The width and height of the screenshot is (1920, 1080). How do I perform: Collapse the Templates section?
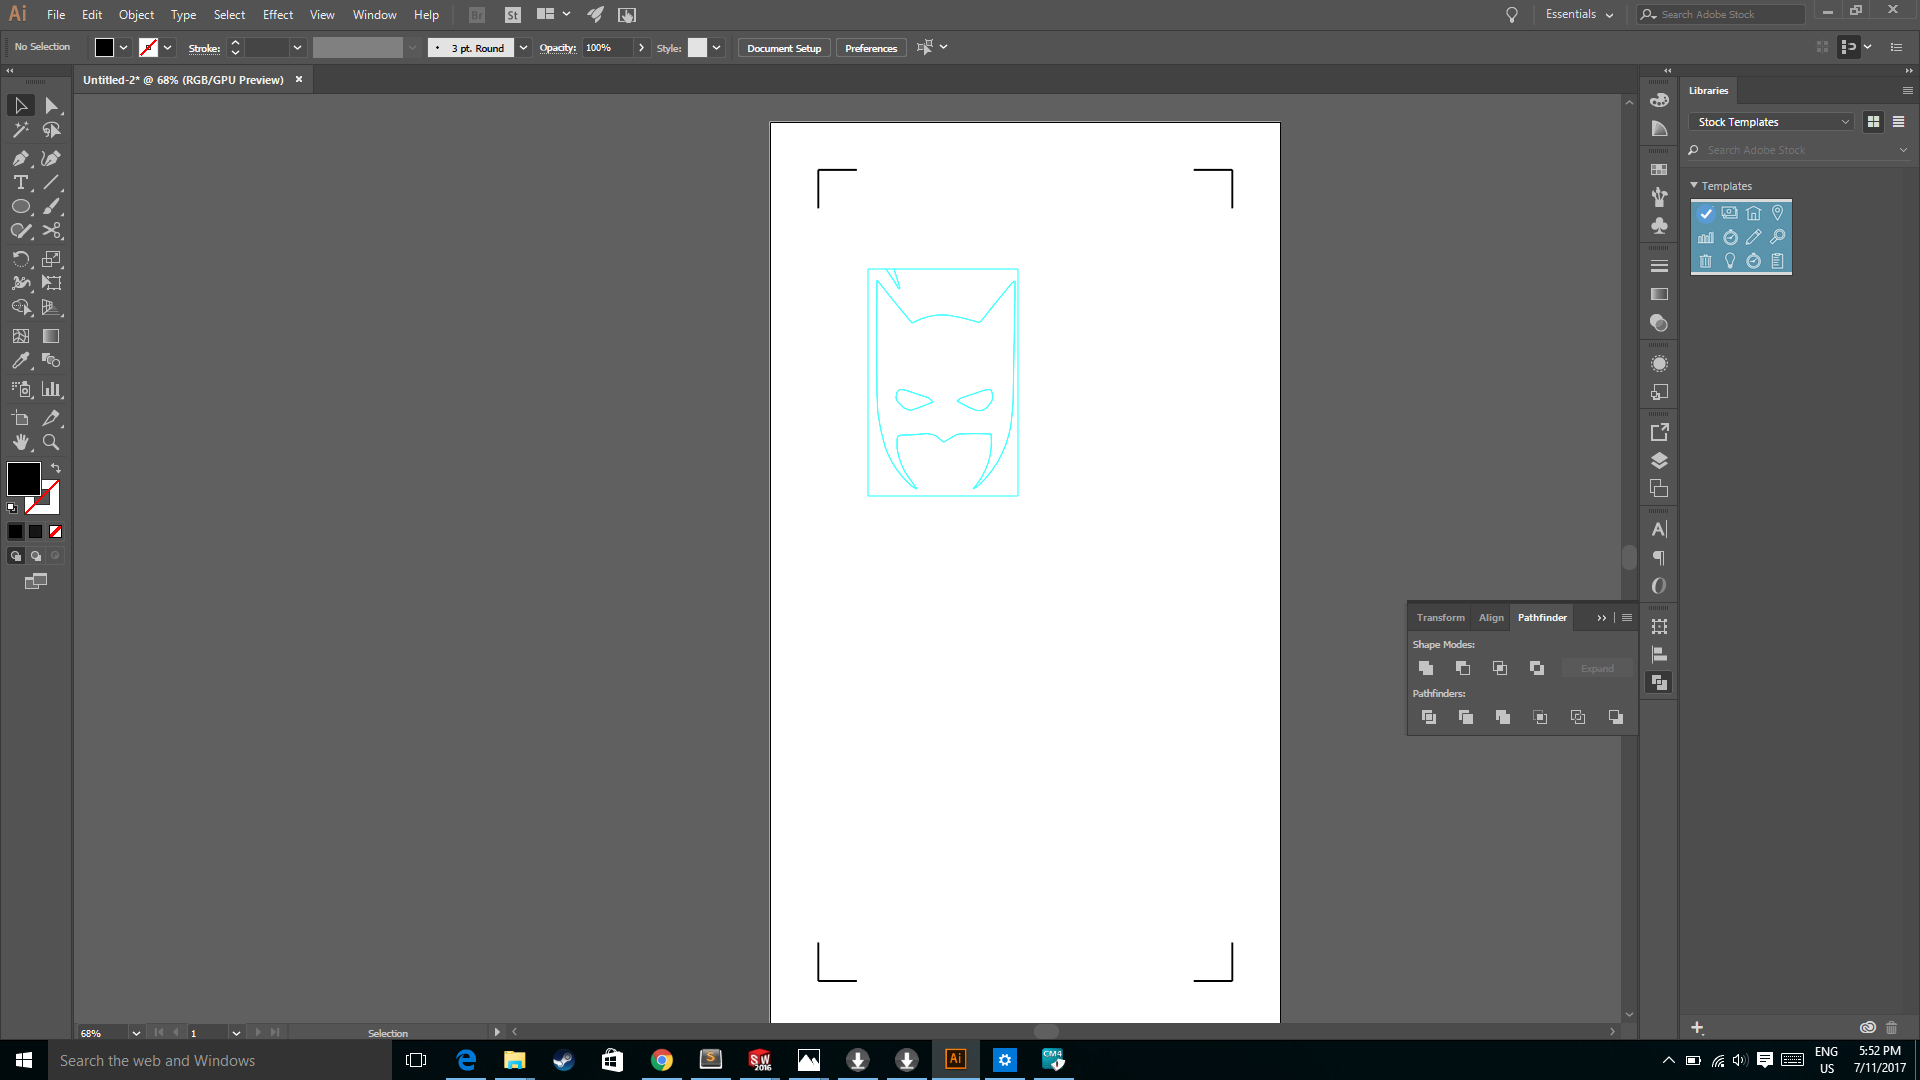[1694, 186]
